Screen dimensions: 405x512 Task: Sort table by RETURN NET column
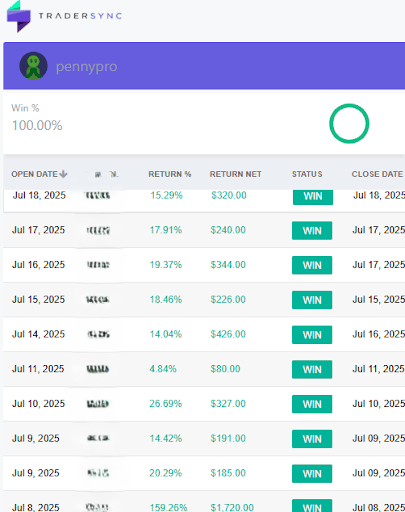235,174
